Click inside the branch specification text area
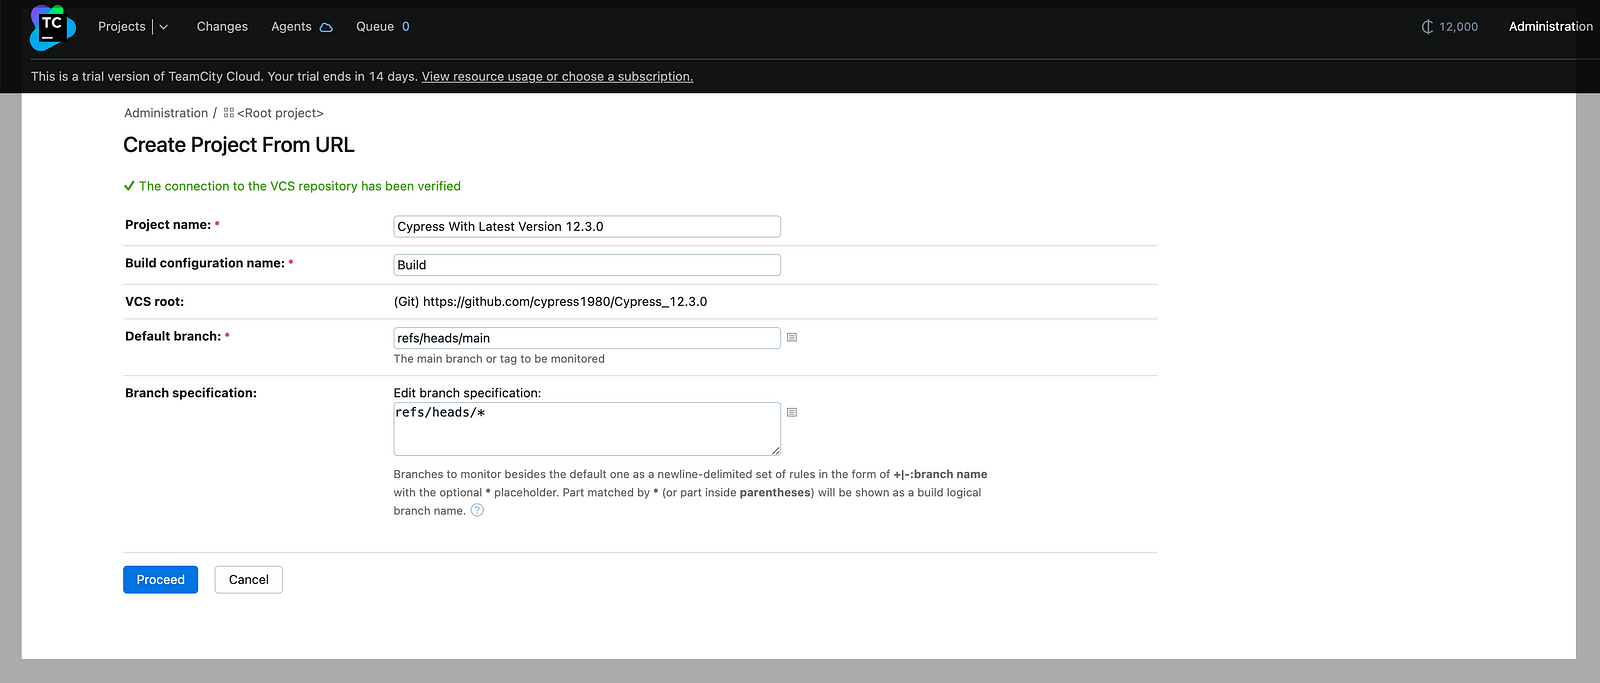Image resolution: width=1600 pixels, height=683 pixels. [586, 429]
